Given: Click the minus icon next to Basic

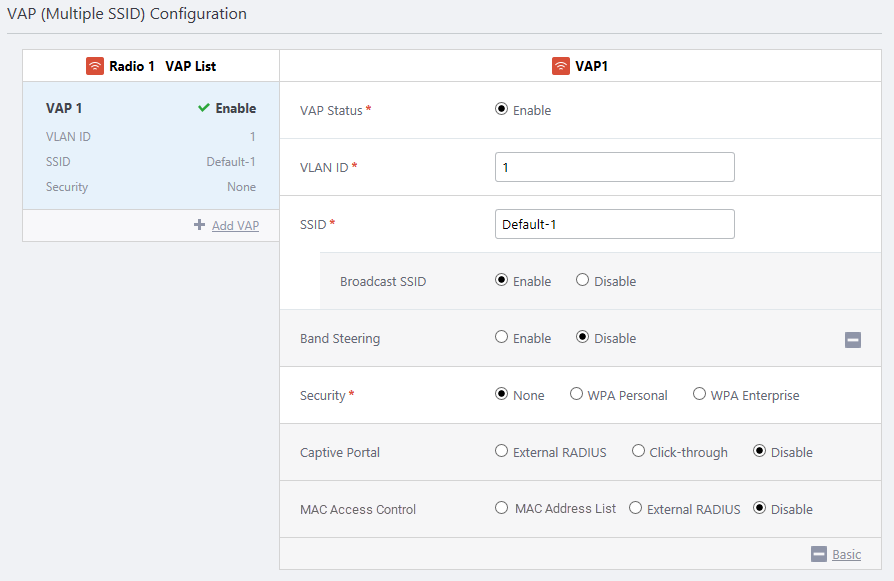Looking at the screenshot, I should pos(819,554).
